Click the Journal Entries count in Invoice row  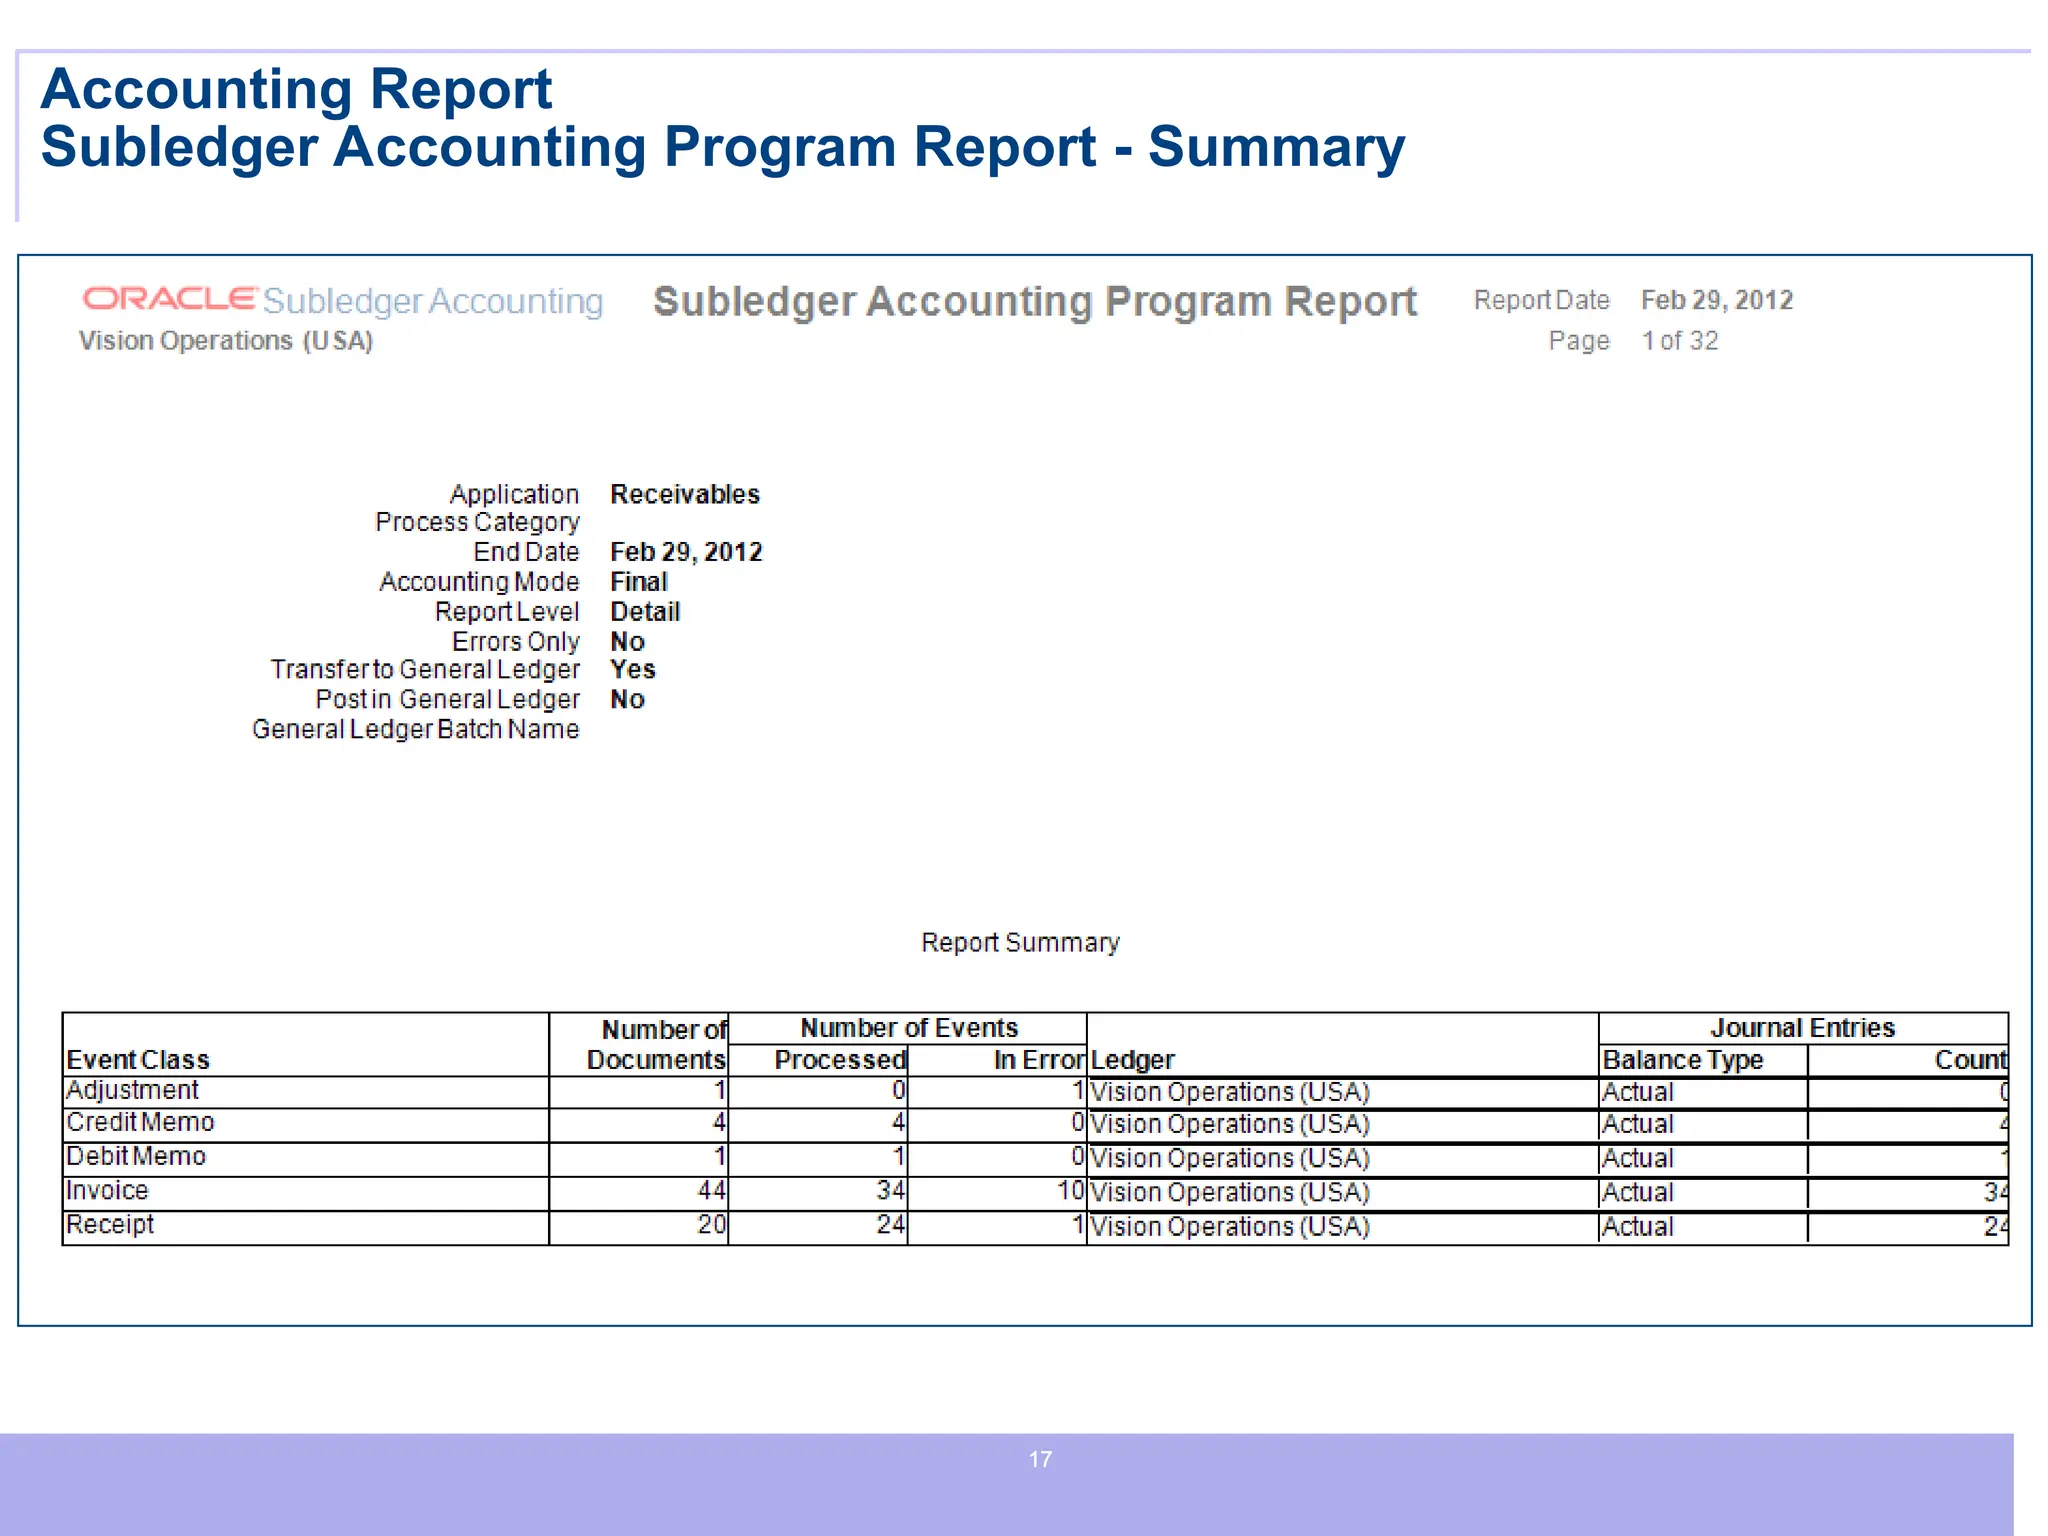tap(1995, 1192)
